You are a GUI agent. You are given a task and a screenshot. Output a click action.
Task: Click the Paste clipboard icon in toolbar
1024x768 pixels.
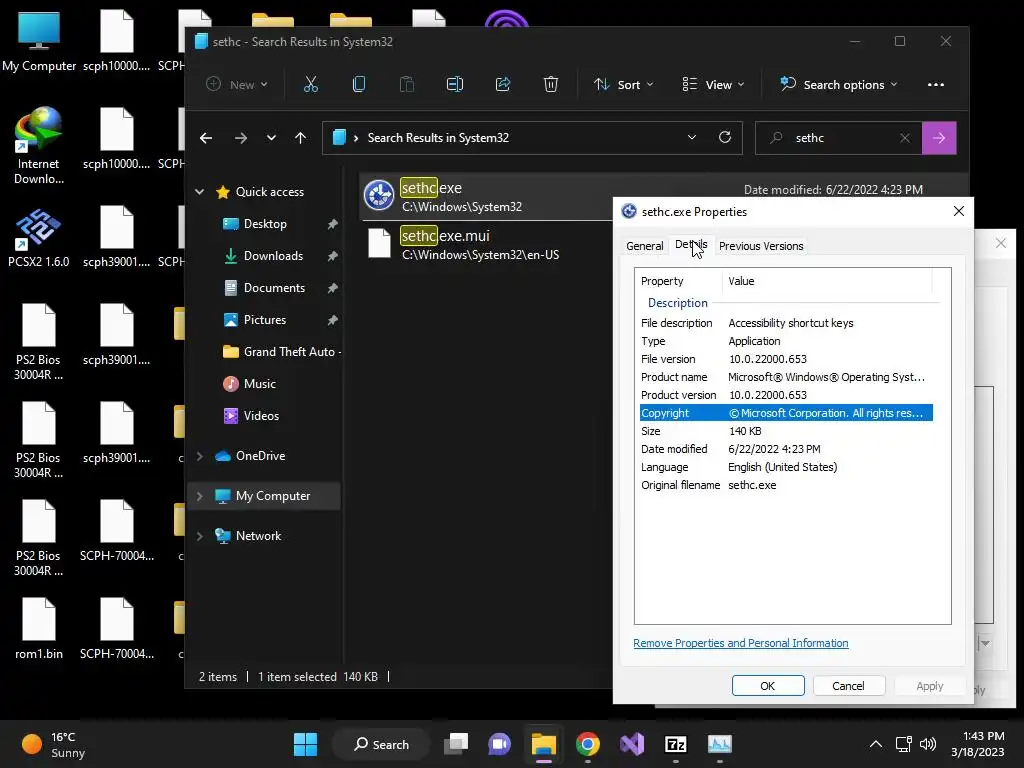(x=407, y=84)
